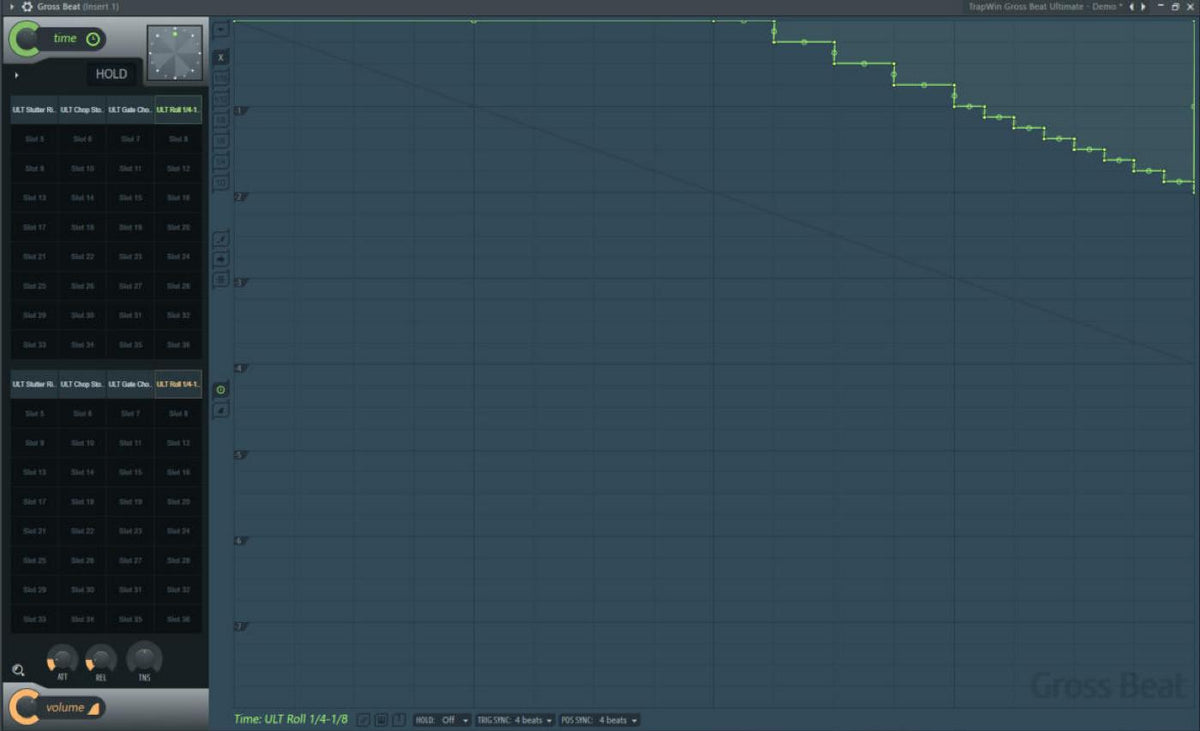Open the scratching clock display
This screenshot has width=1200, height=731.
click(x=174, y=52)
